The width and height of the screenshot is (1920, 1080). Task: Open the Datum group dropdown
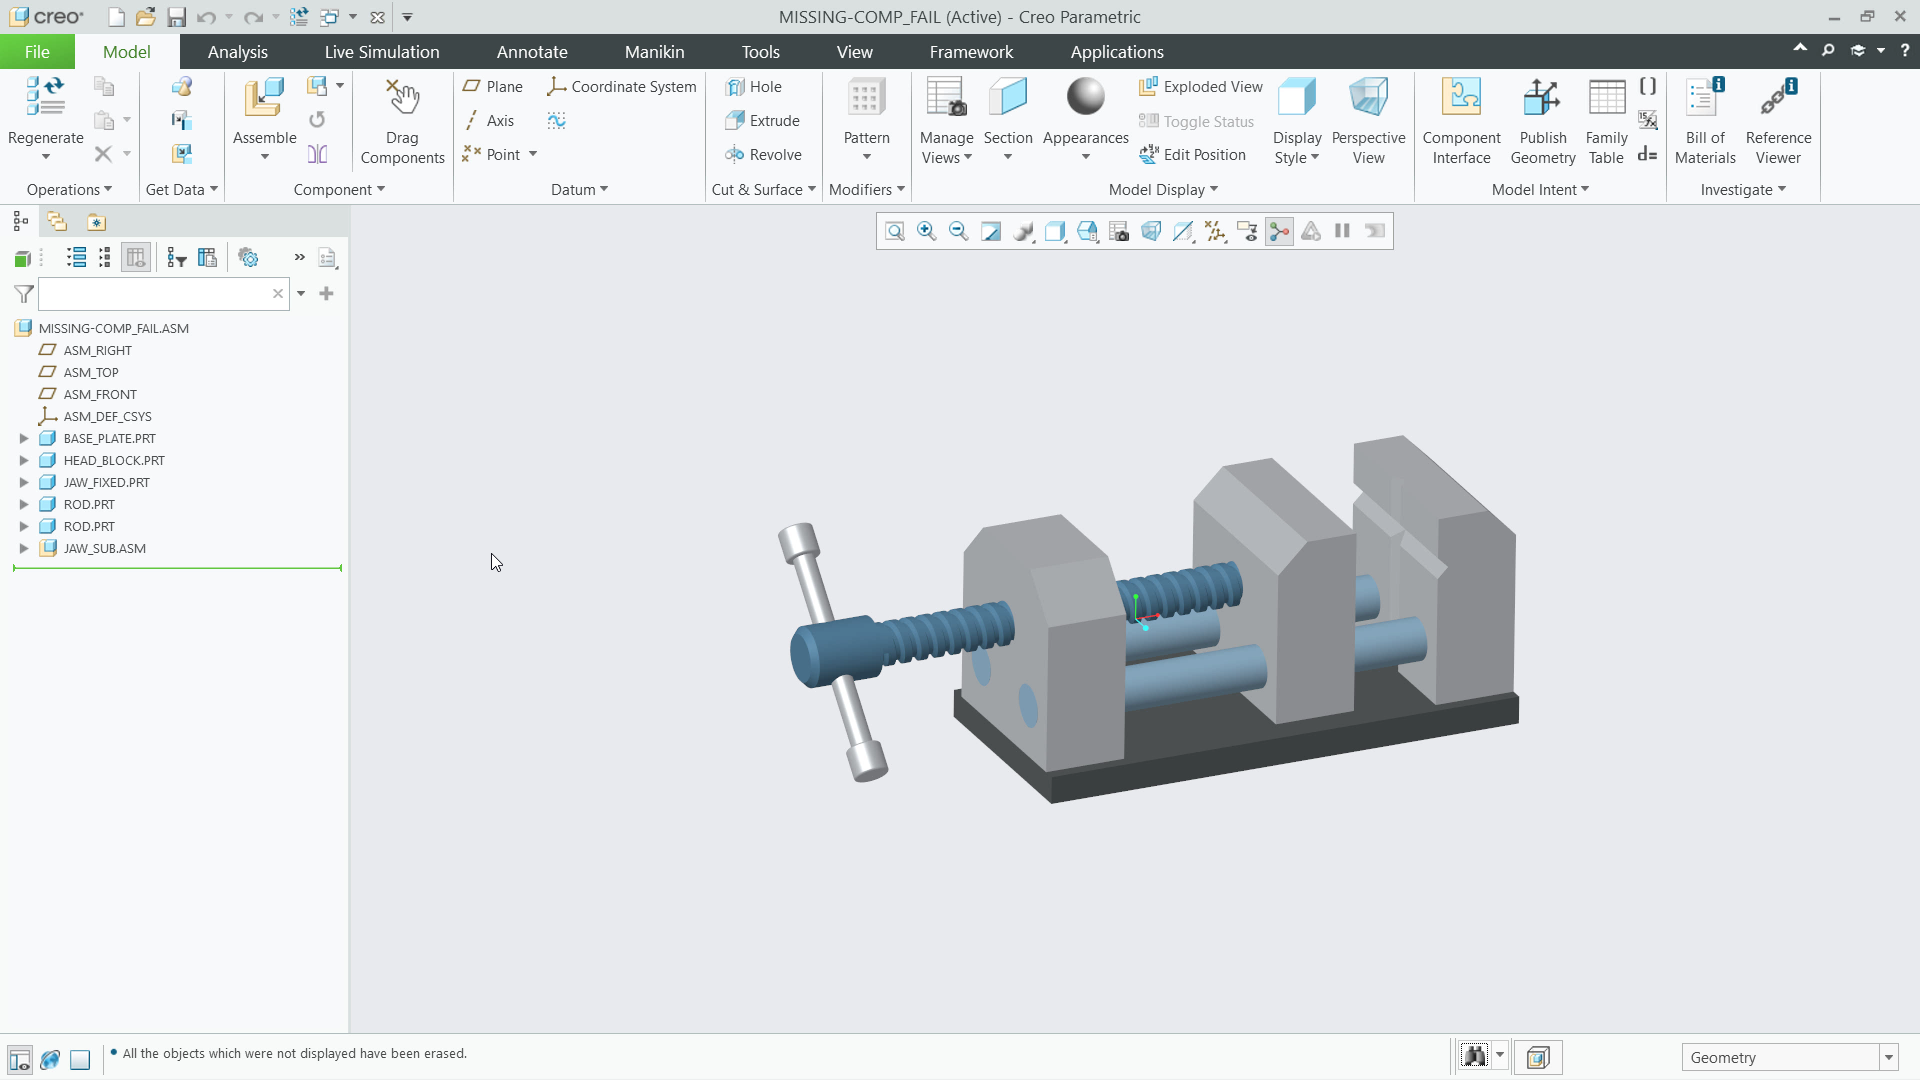(579, 190)
